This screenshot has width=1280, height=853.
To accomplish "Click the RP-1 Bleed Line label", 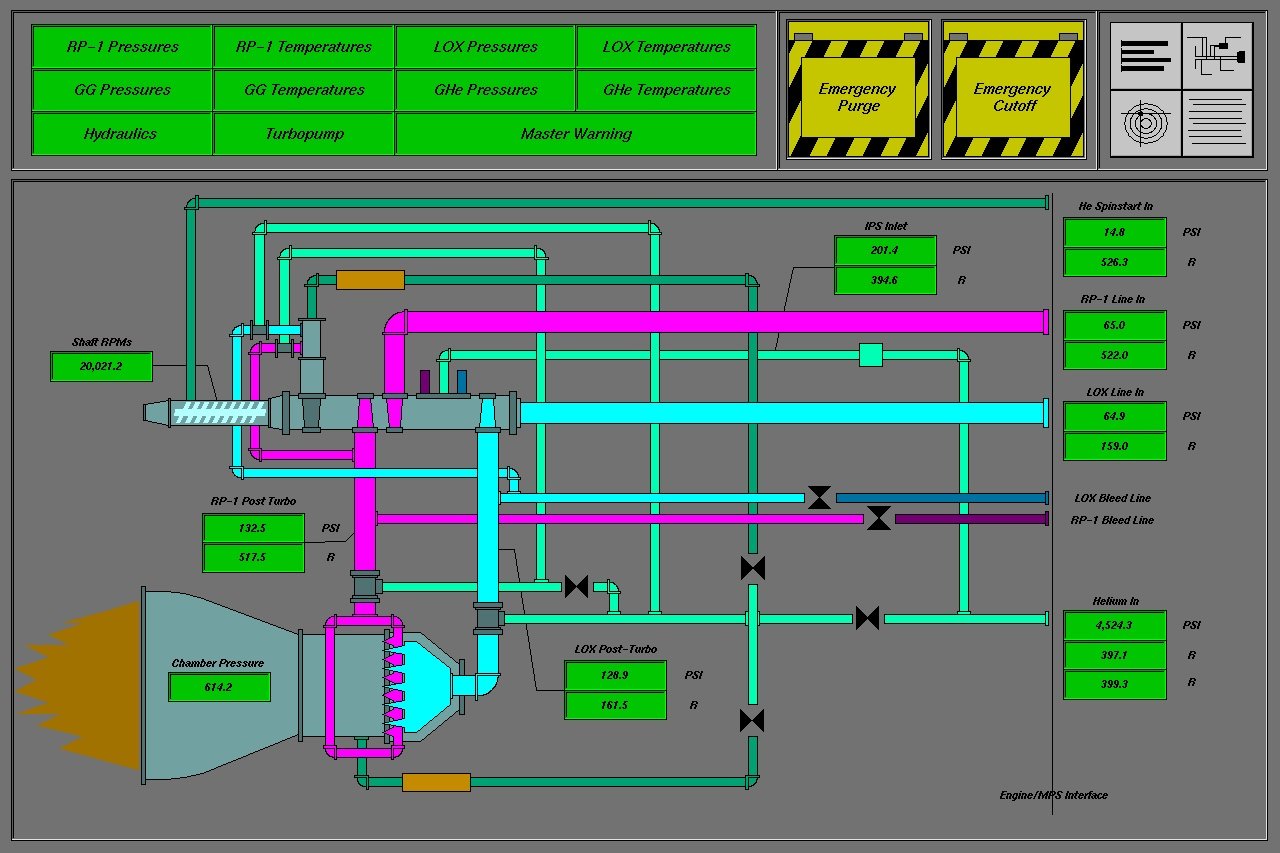I will [1112, 520].
